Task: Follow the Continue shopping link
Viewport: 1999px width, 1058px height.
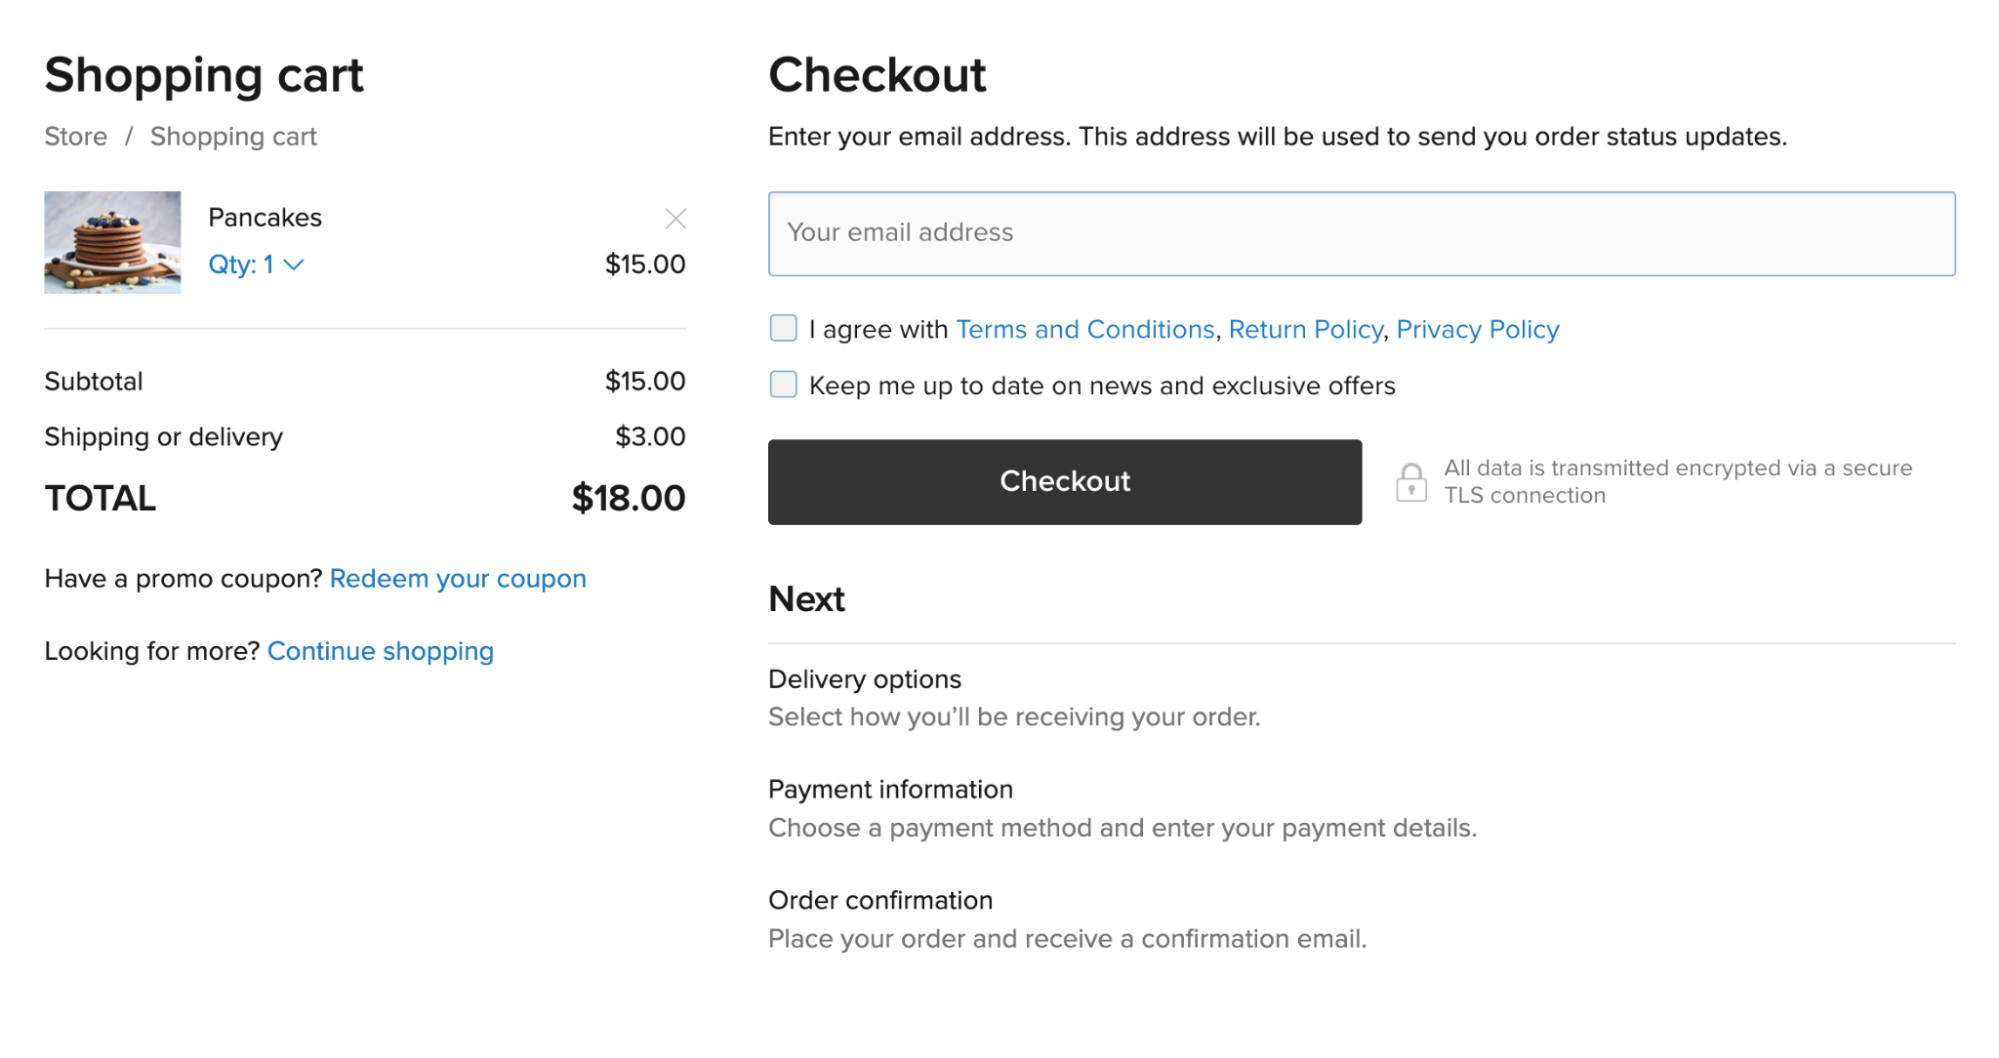Action: pyautogui.click(x=380, y=651)
